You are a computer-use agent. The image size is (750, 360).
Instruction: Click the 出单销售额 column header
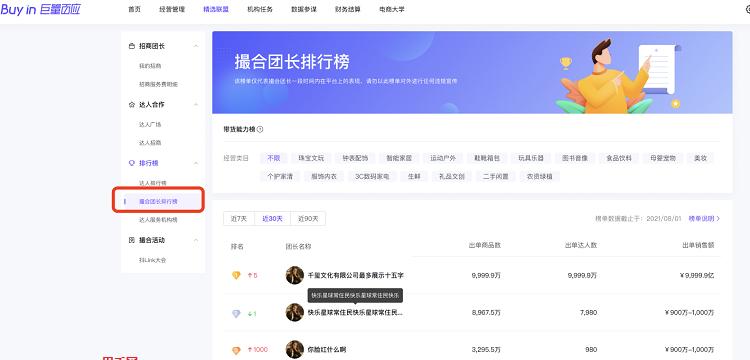coord(698,245)
